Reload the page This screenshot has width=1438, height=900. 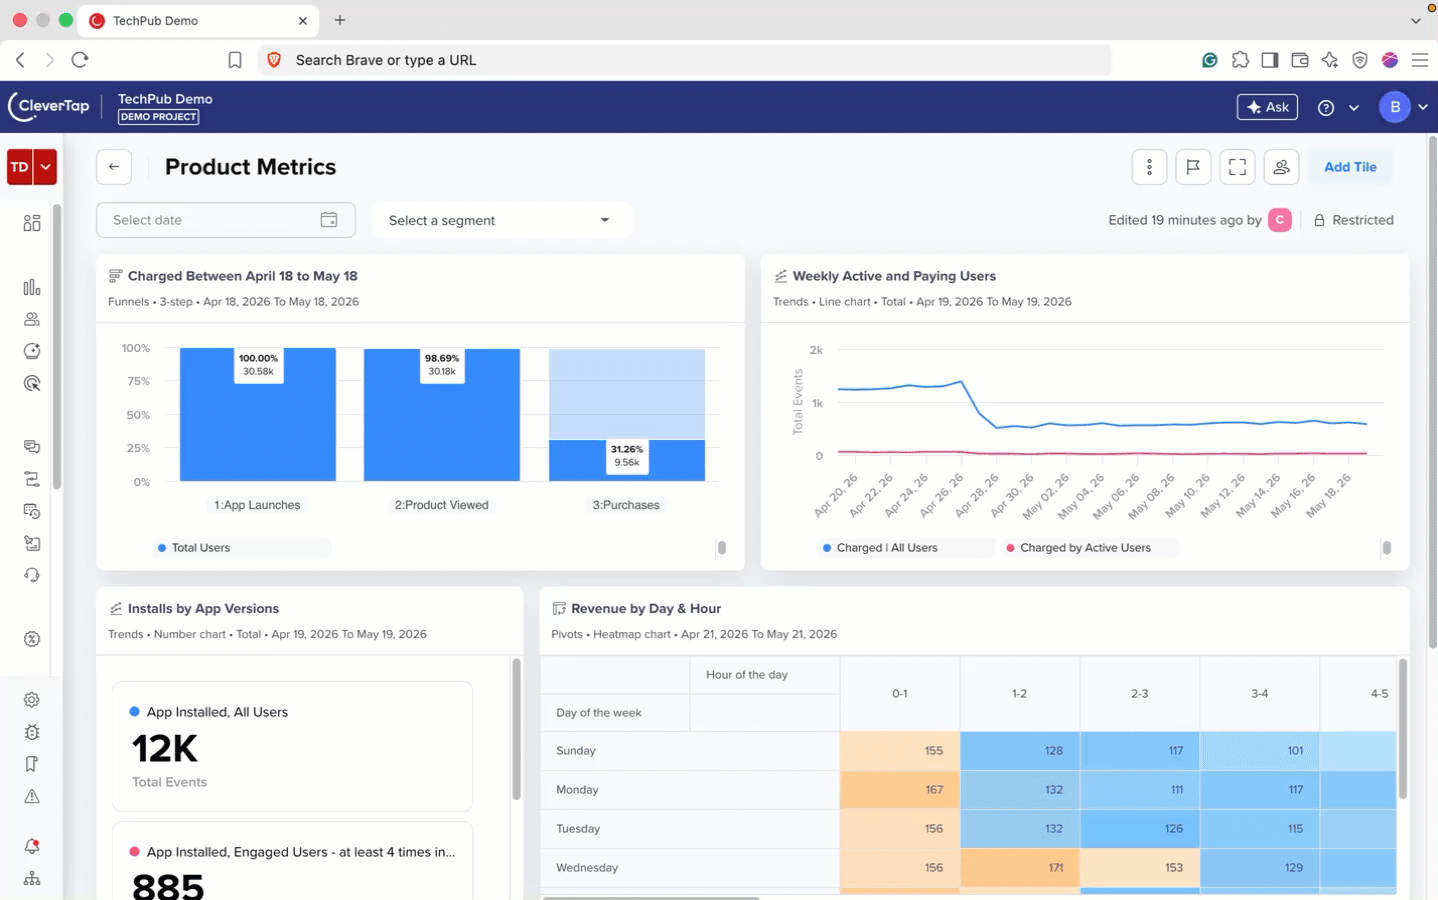(80, 60)
